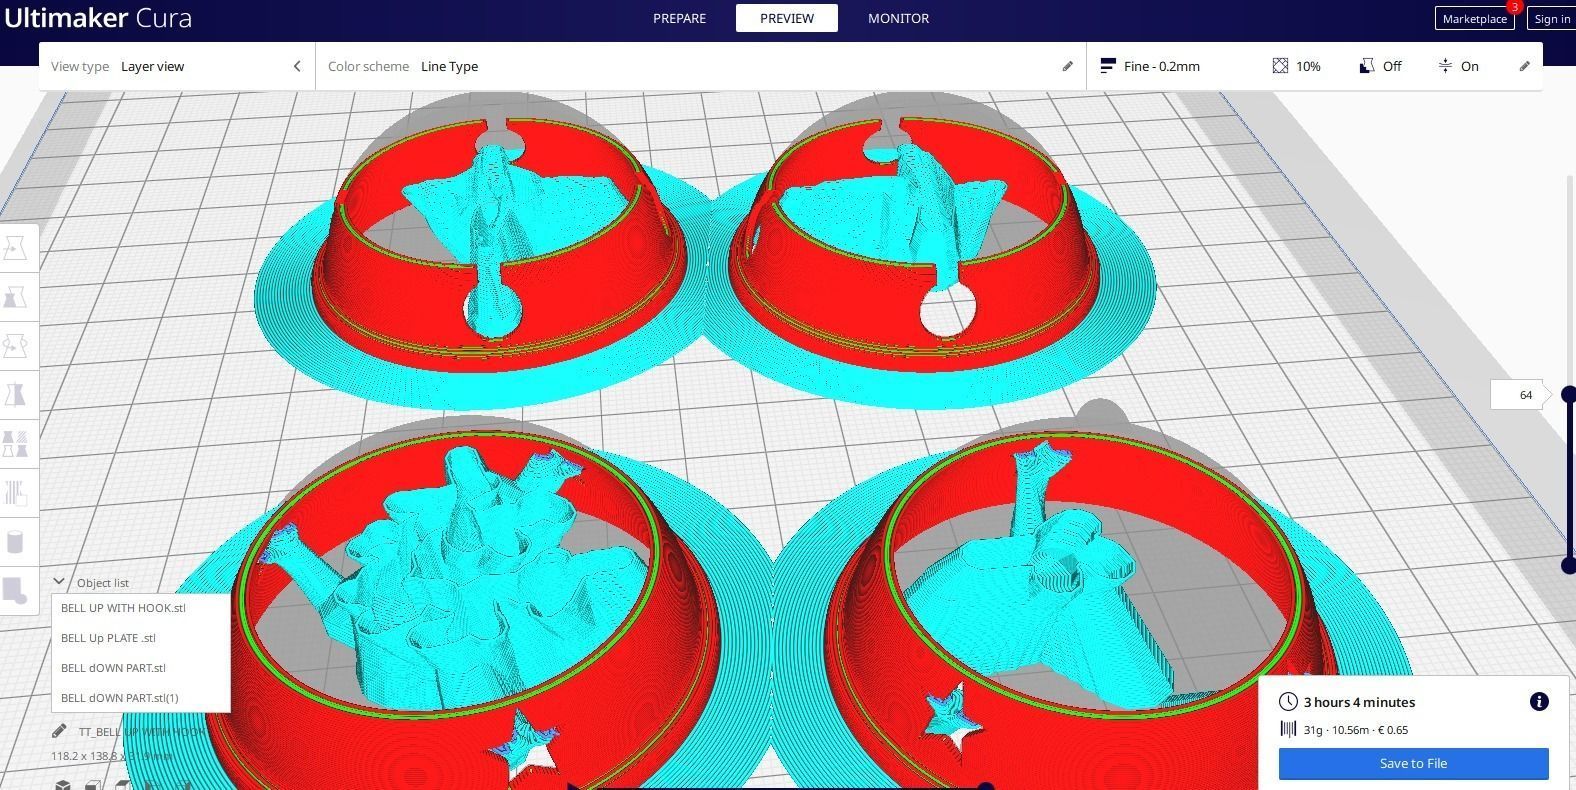Viewport: 1576px width, 790px height.
Task: Click the job name TT_BELL UP WITH HOOK
Action: click(141, 732)
